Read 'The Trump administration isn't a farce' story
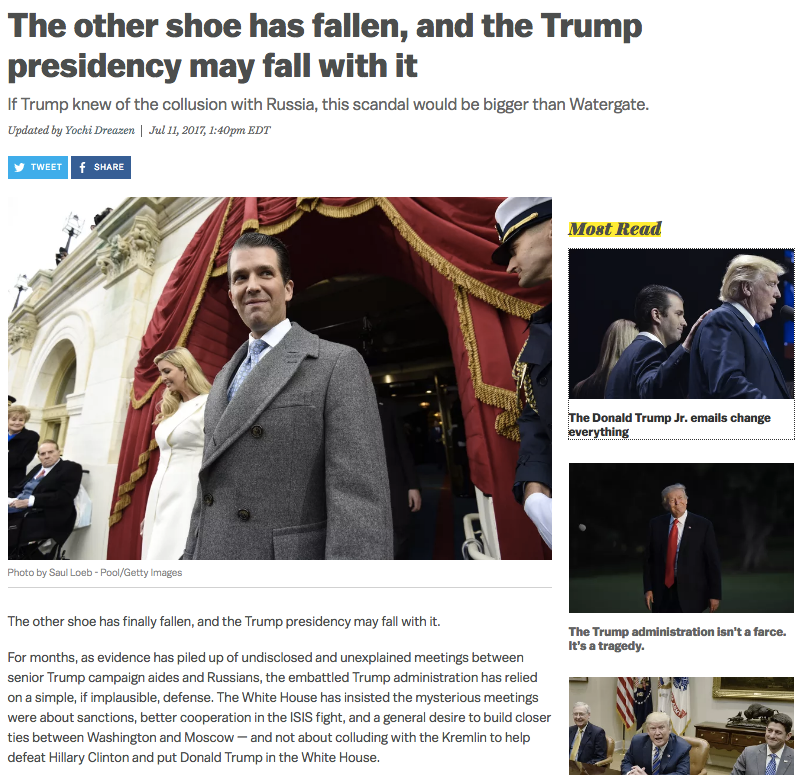 (677, 638)
